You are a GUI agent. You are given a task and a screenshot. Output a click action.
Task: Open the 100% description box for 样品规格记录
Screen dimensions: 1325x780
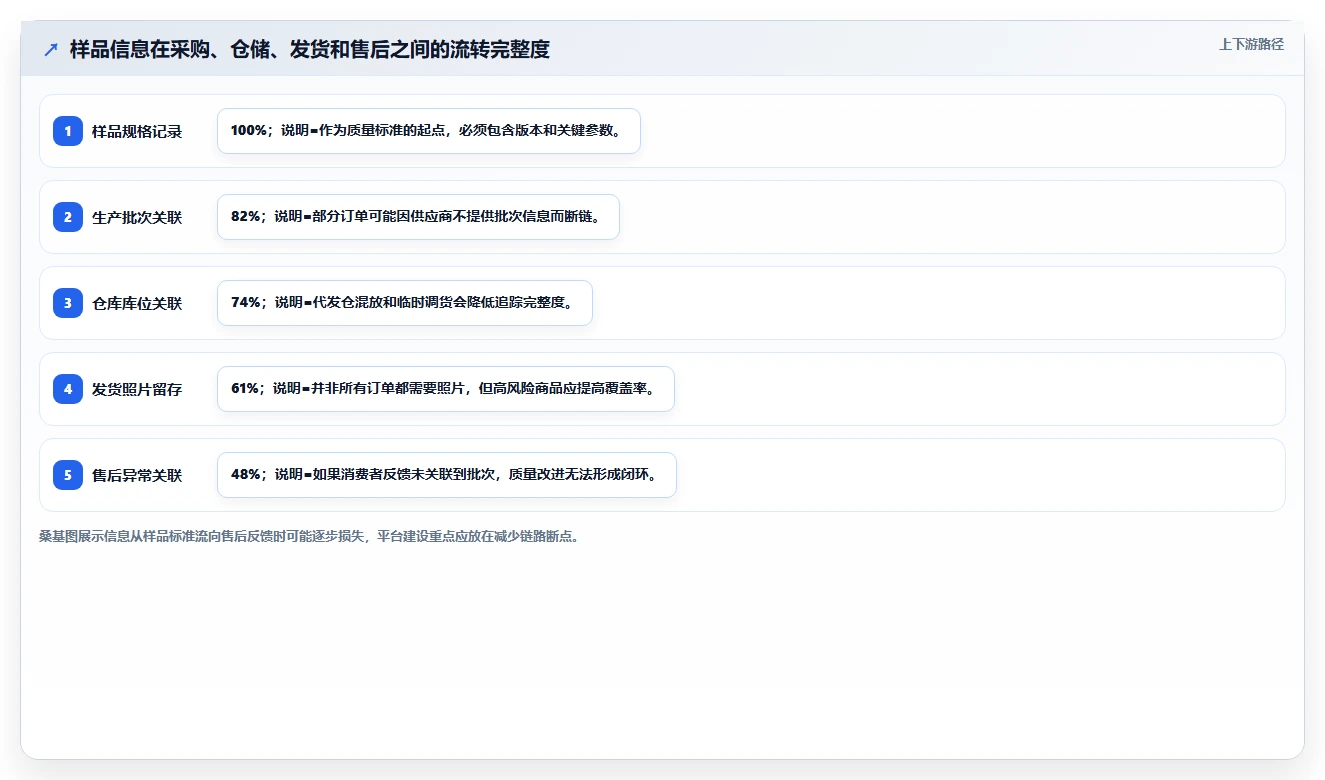coord(429,131)
